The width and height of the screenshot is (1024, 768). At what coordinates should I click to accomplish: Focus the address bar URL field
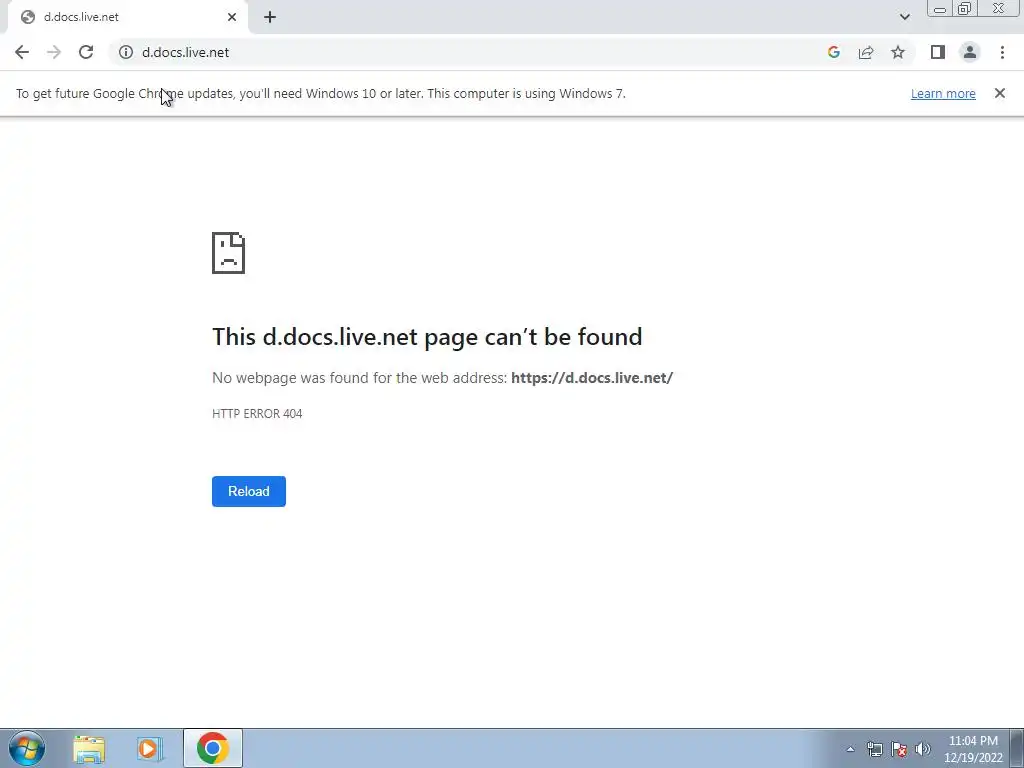(470, 52)
